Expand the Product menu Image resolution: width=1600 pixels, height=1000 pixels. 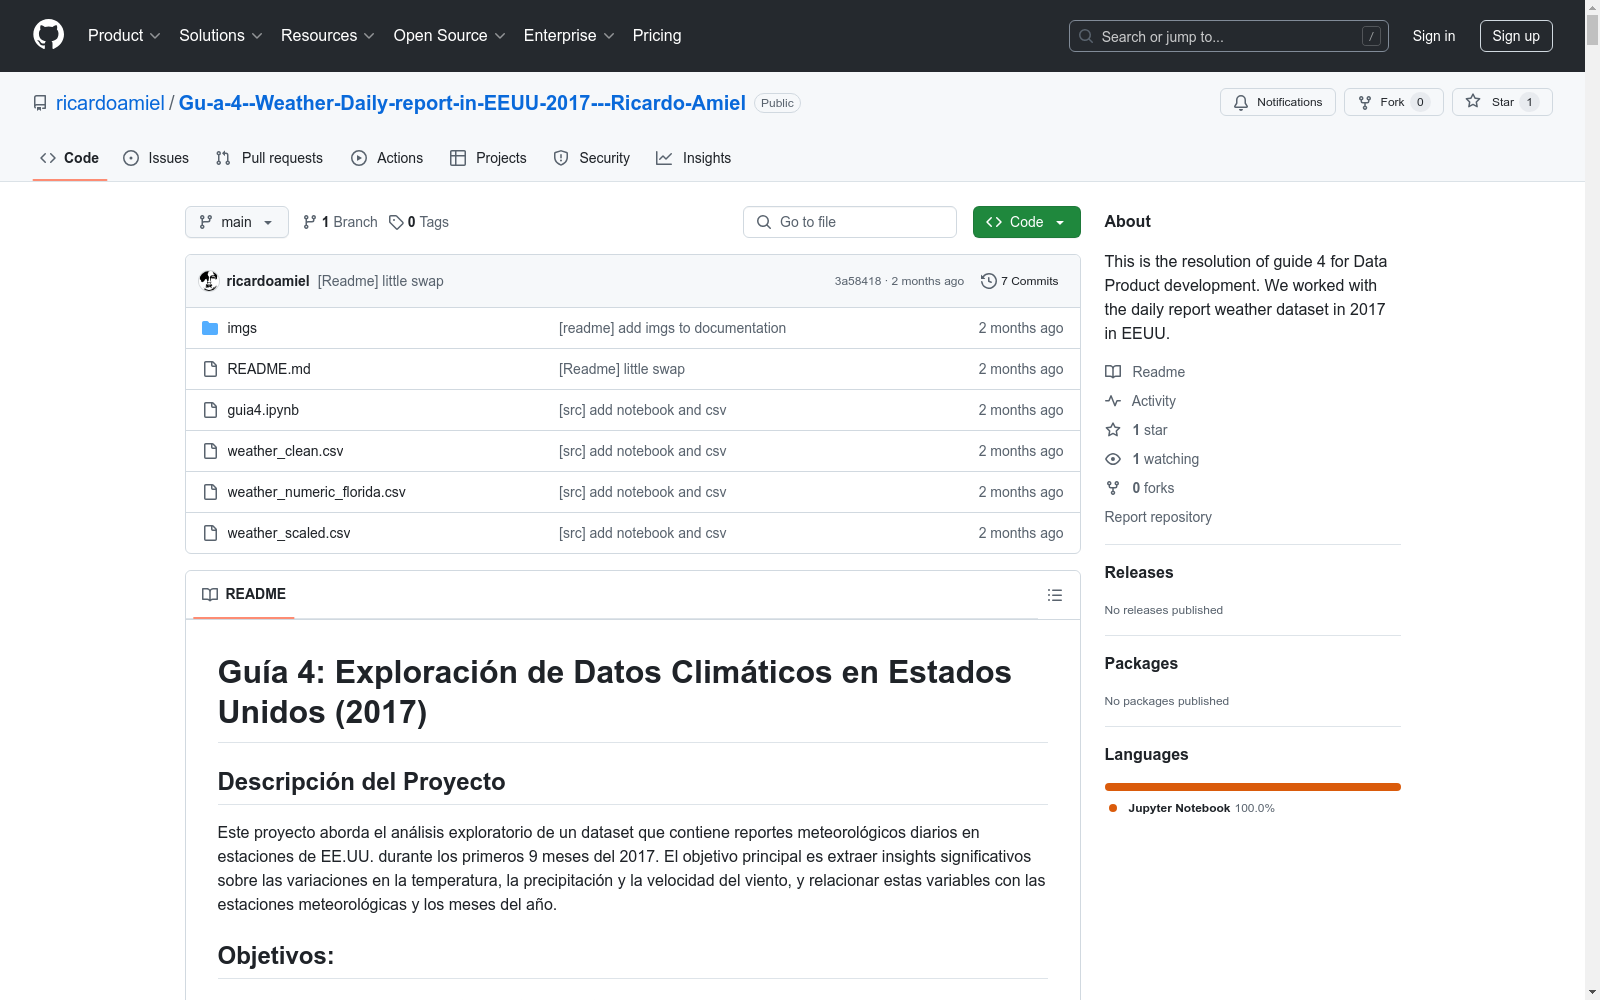(124, 35)
